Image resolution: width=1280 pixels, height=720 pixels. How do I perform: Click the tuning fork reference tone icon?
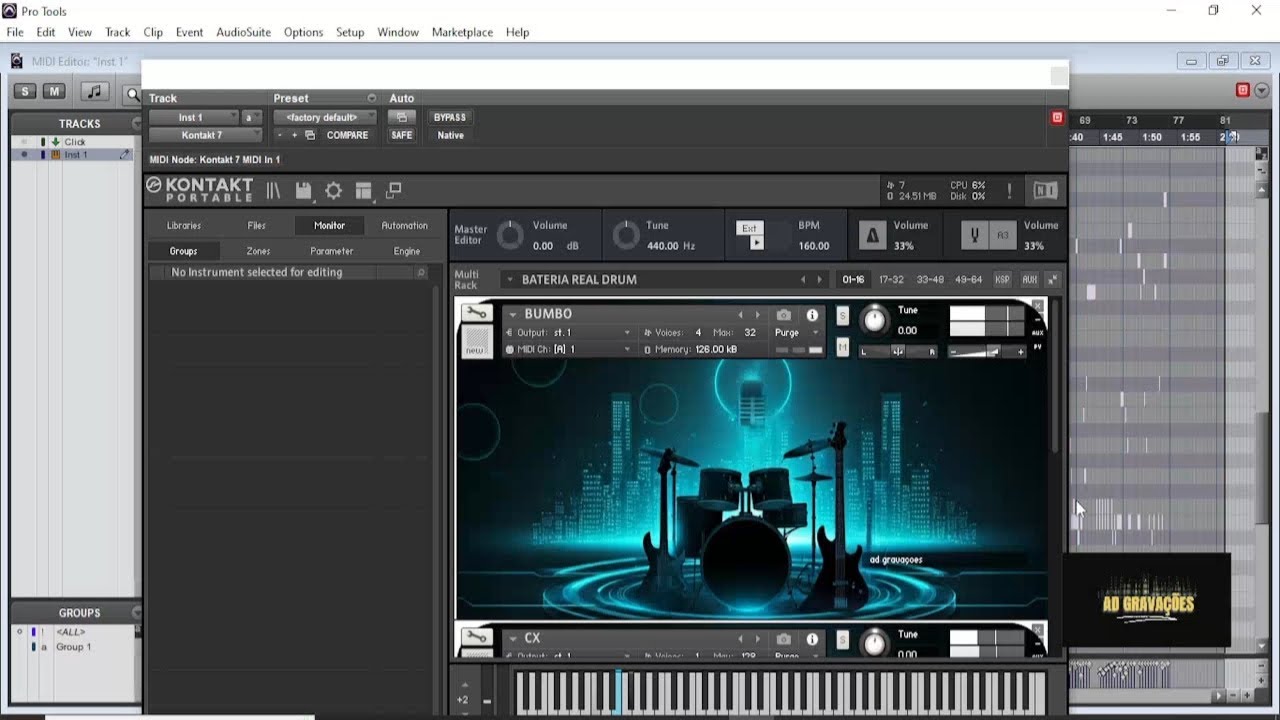974,236
